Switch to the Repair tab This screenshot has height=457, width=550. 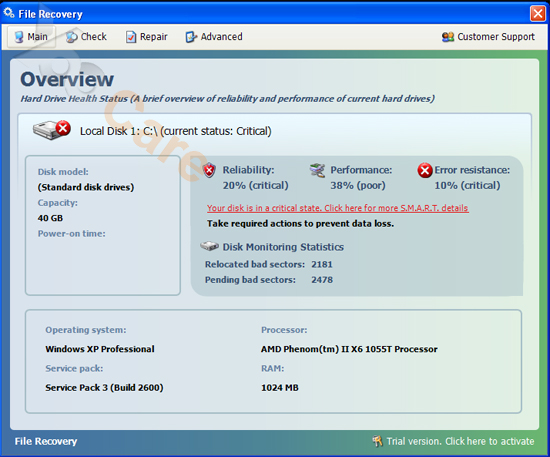coord(147,37)
